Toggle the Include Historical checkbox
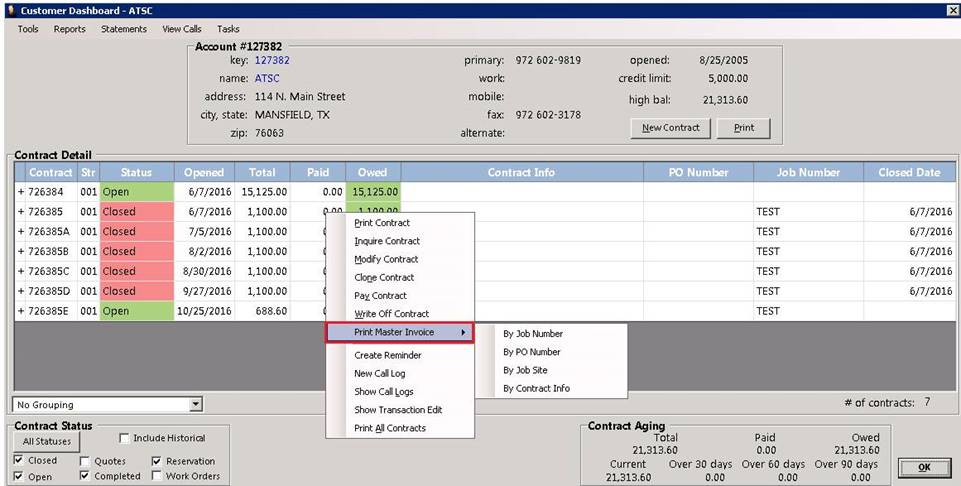This screenshot has width=961, height=486. pos(124,438)
